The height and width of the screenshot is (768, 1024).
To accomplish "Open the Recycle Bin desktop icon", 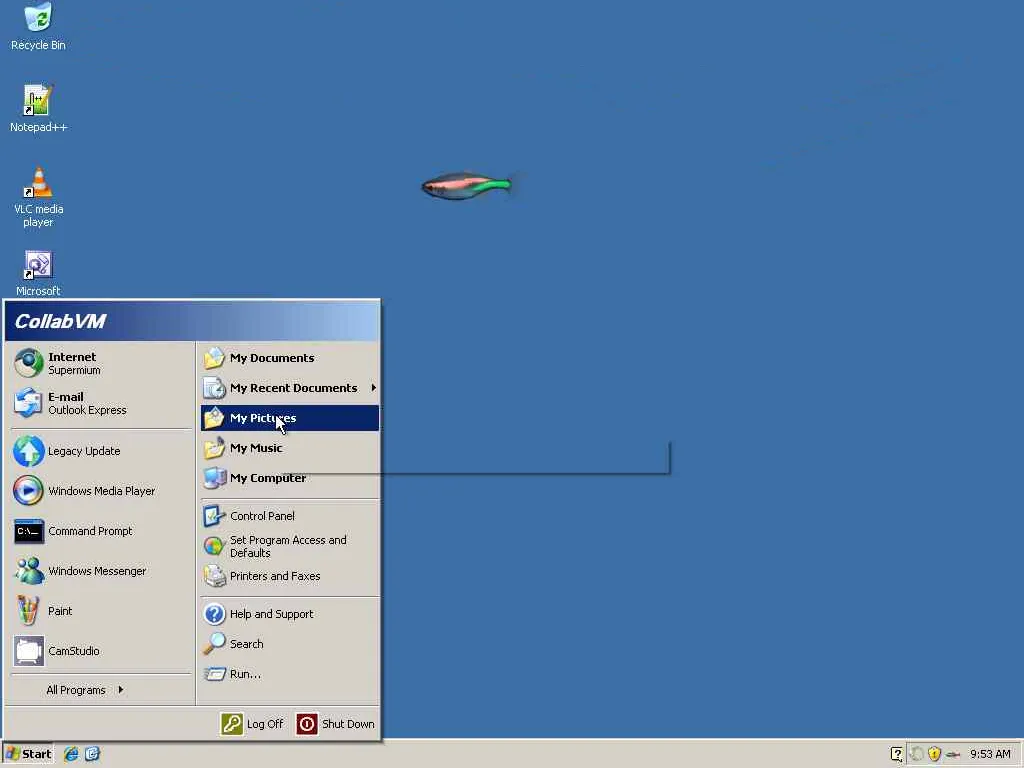I will coord(38,27).
